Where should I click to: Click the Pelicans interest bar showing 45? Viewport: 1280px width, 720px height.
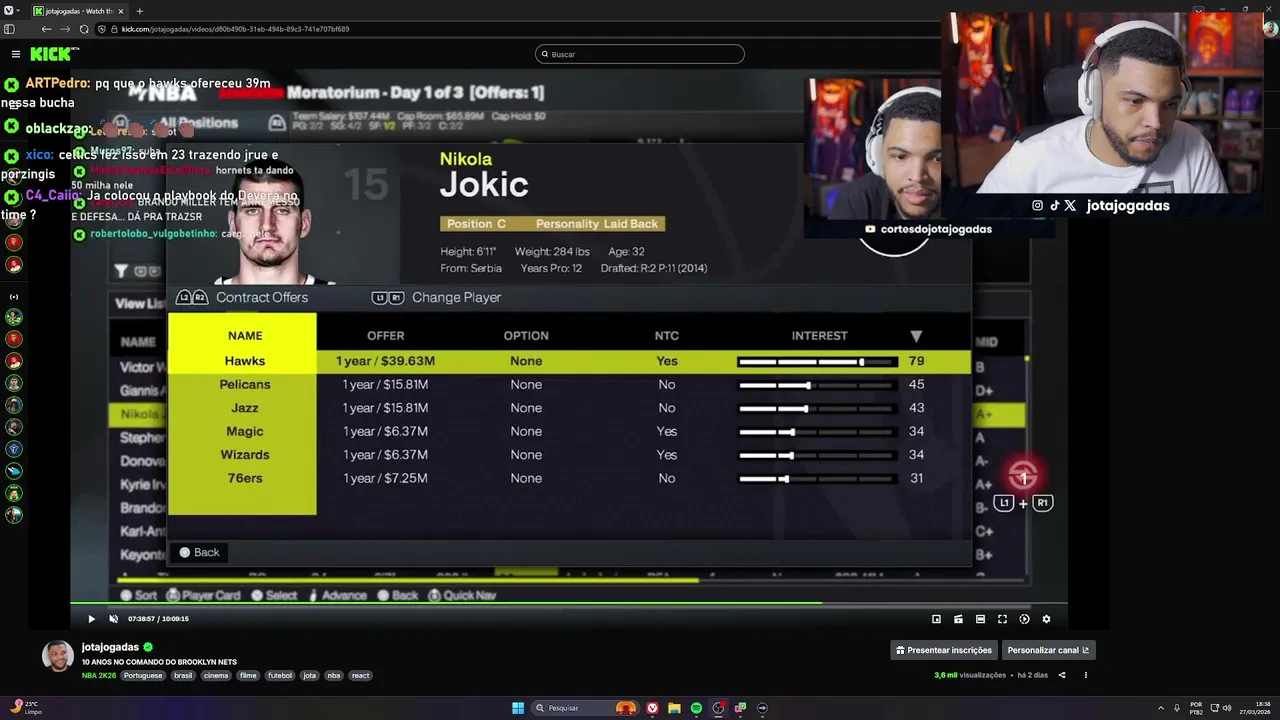click(x=817, y=384)
